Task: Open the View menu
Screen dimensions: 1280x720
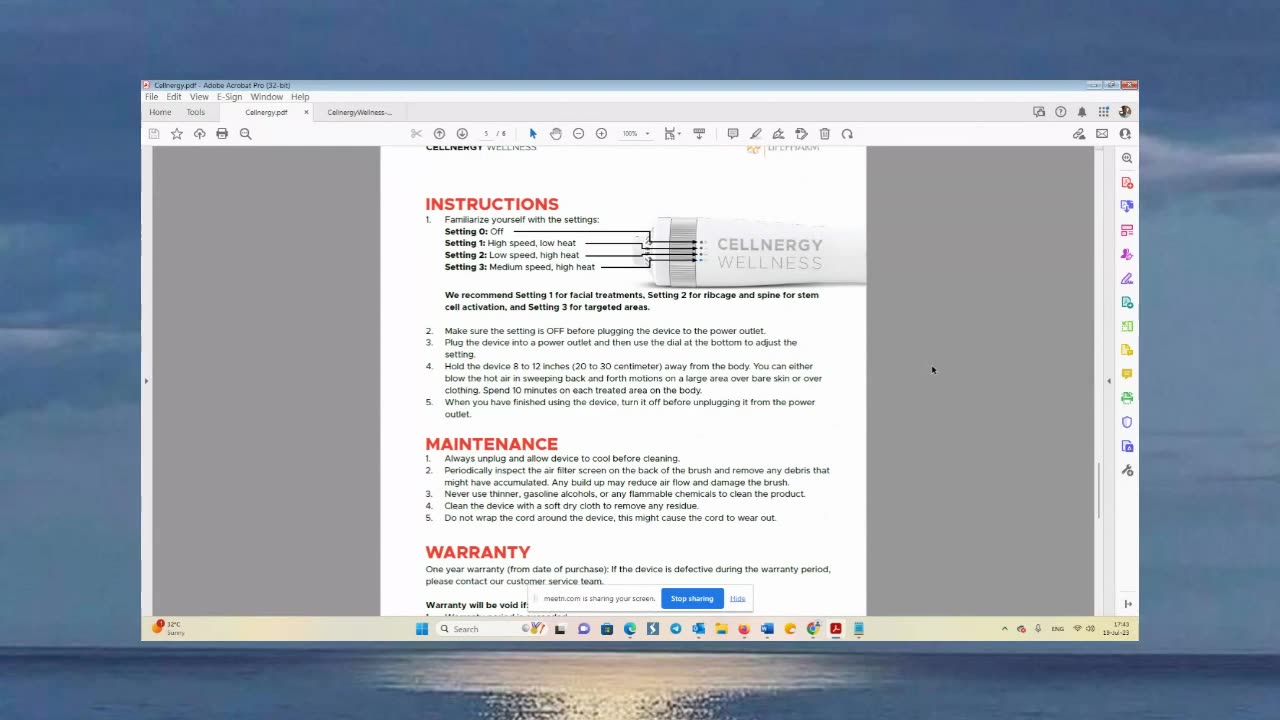Action: [x=199, y=97]
